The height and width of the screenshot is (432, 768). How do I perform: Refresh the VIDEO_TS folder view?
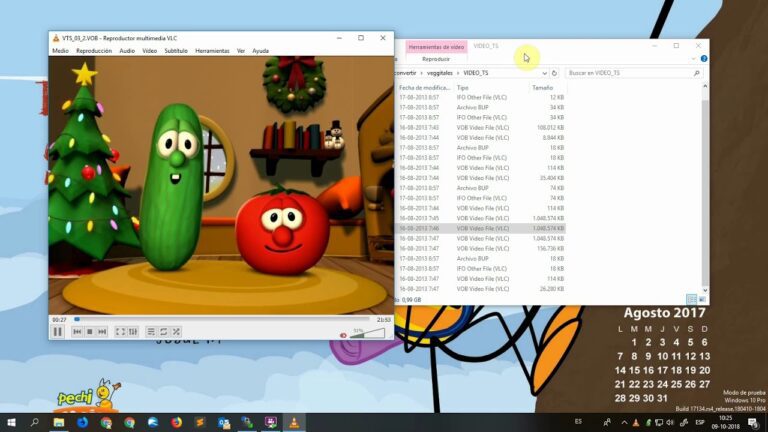click(x=554, y=73)
